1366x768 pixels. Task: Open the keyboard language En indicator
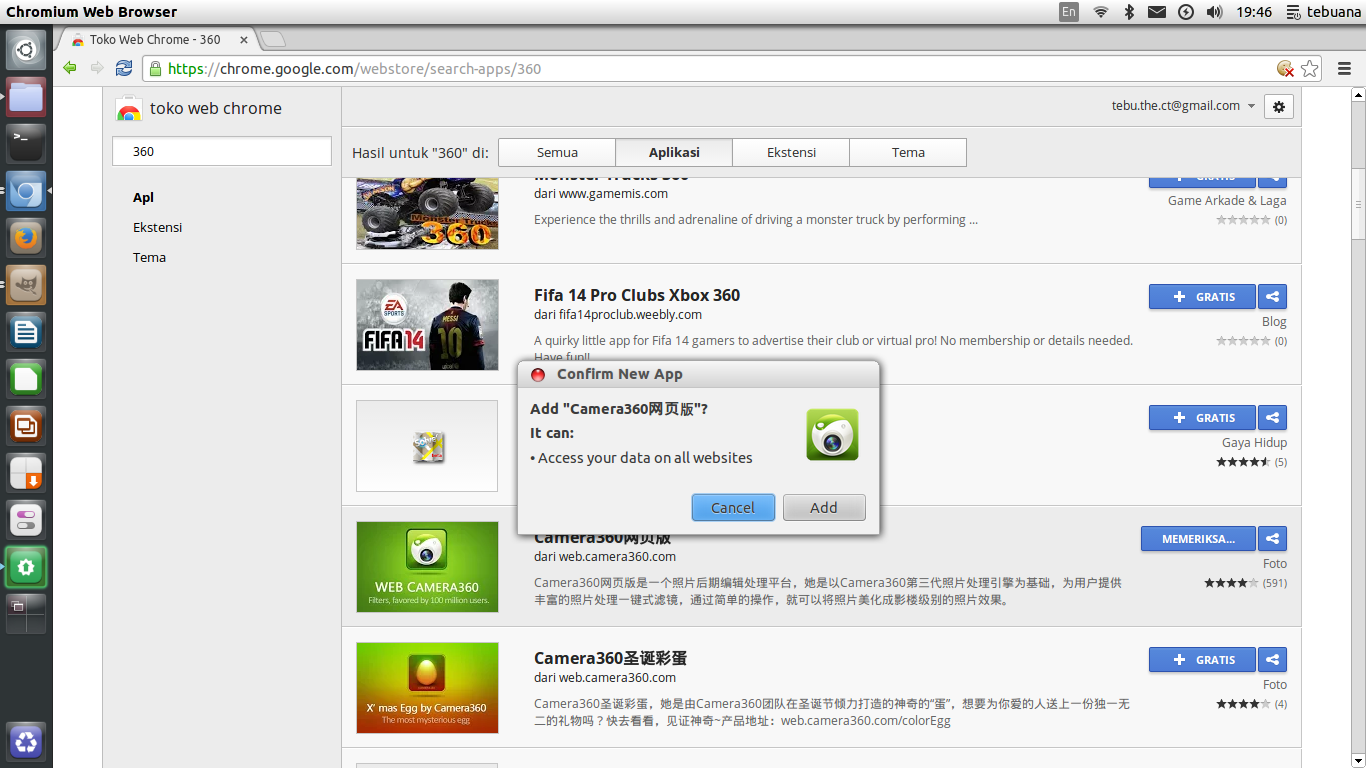click(x=1069, y=12)
